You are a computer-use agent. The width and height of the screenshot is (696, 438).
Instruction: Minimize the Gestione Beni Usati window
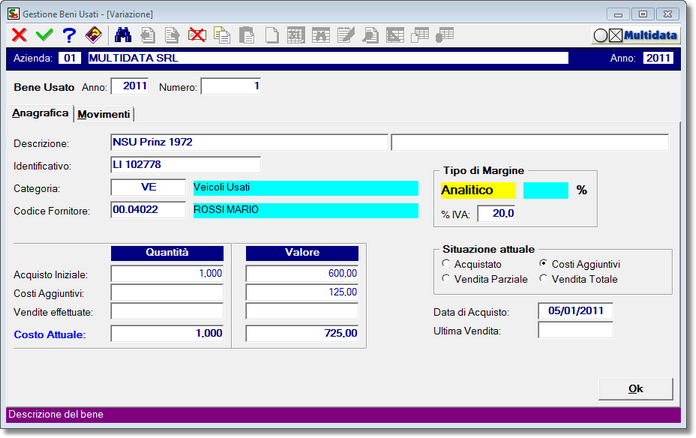[x=618, y=14]
